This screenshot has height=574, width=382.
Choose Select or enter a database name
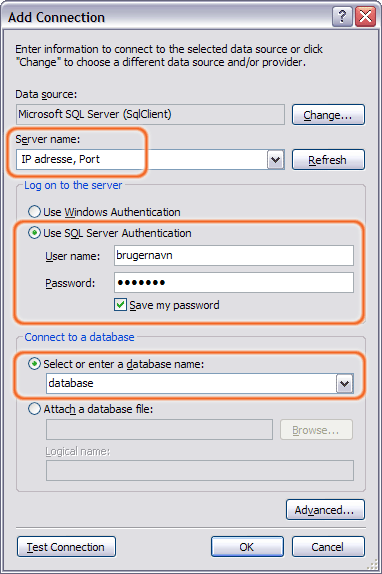[x=34, y=364]
